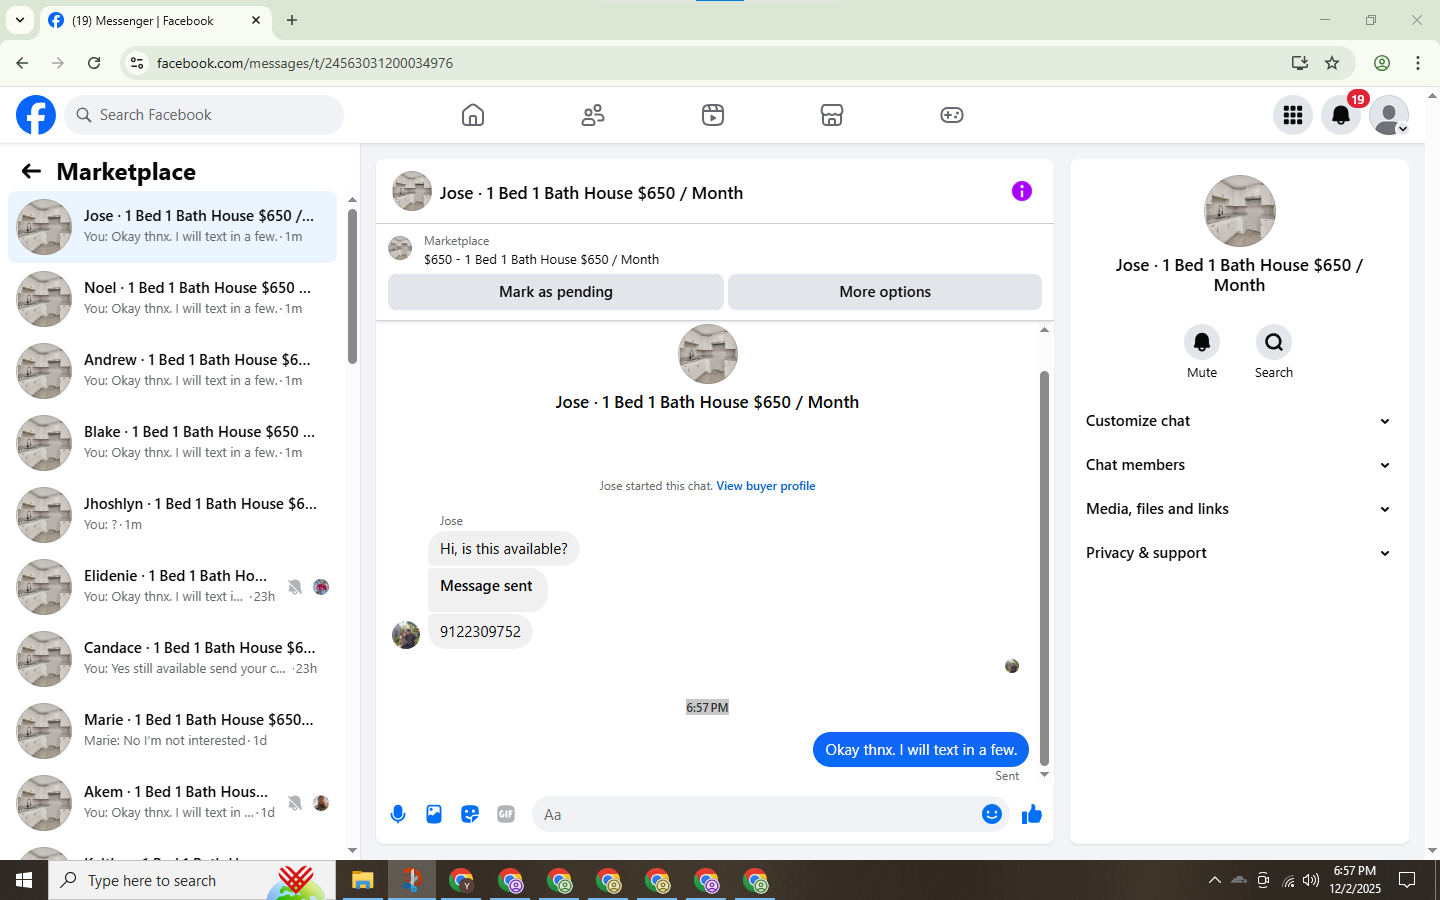The image size is (1440, 900).
Task: Open the Windows Start button
Action: click(x=24, y=881)
